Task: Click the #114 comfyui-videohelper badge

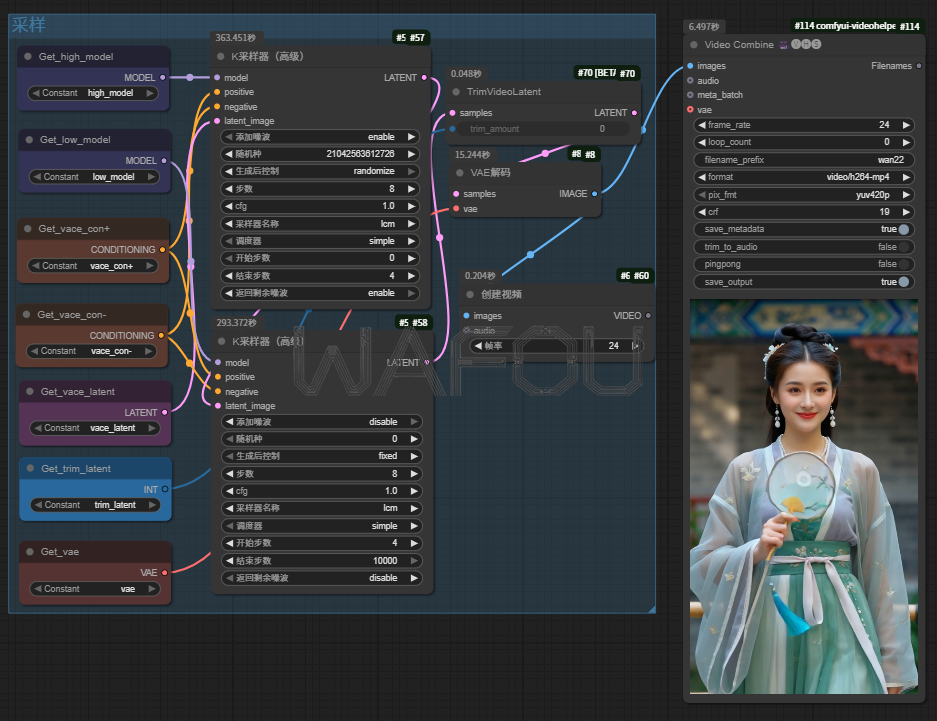Action: [x=856, y=26]
